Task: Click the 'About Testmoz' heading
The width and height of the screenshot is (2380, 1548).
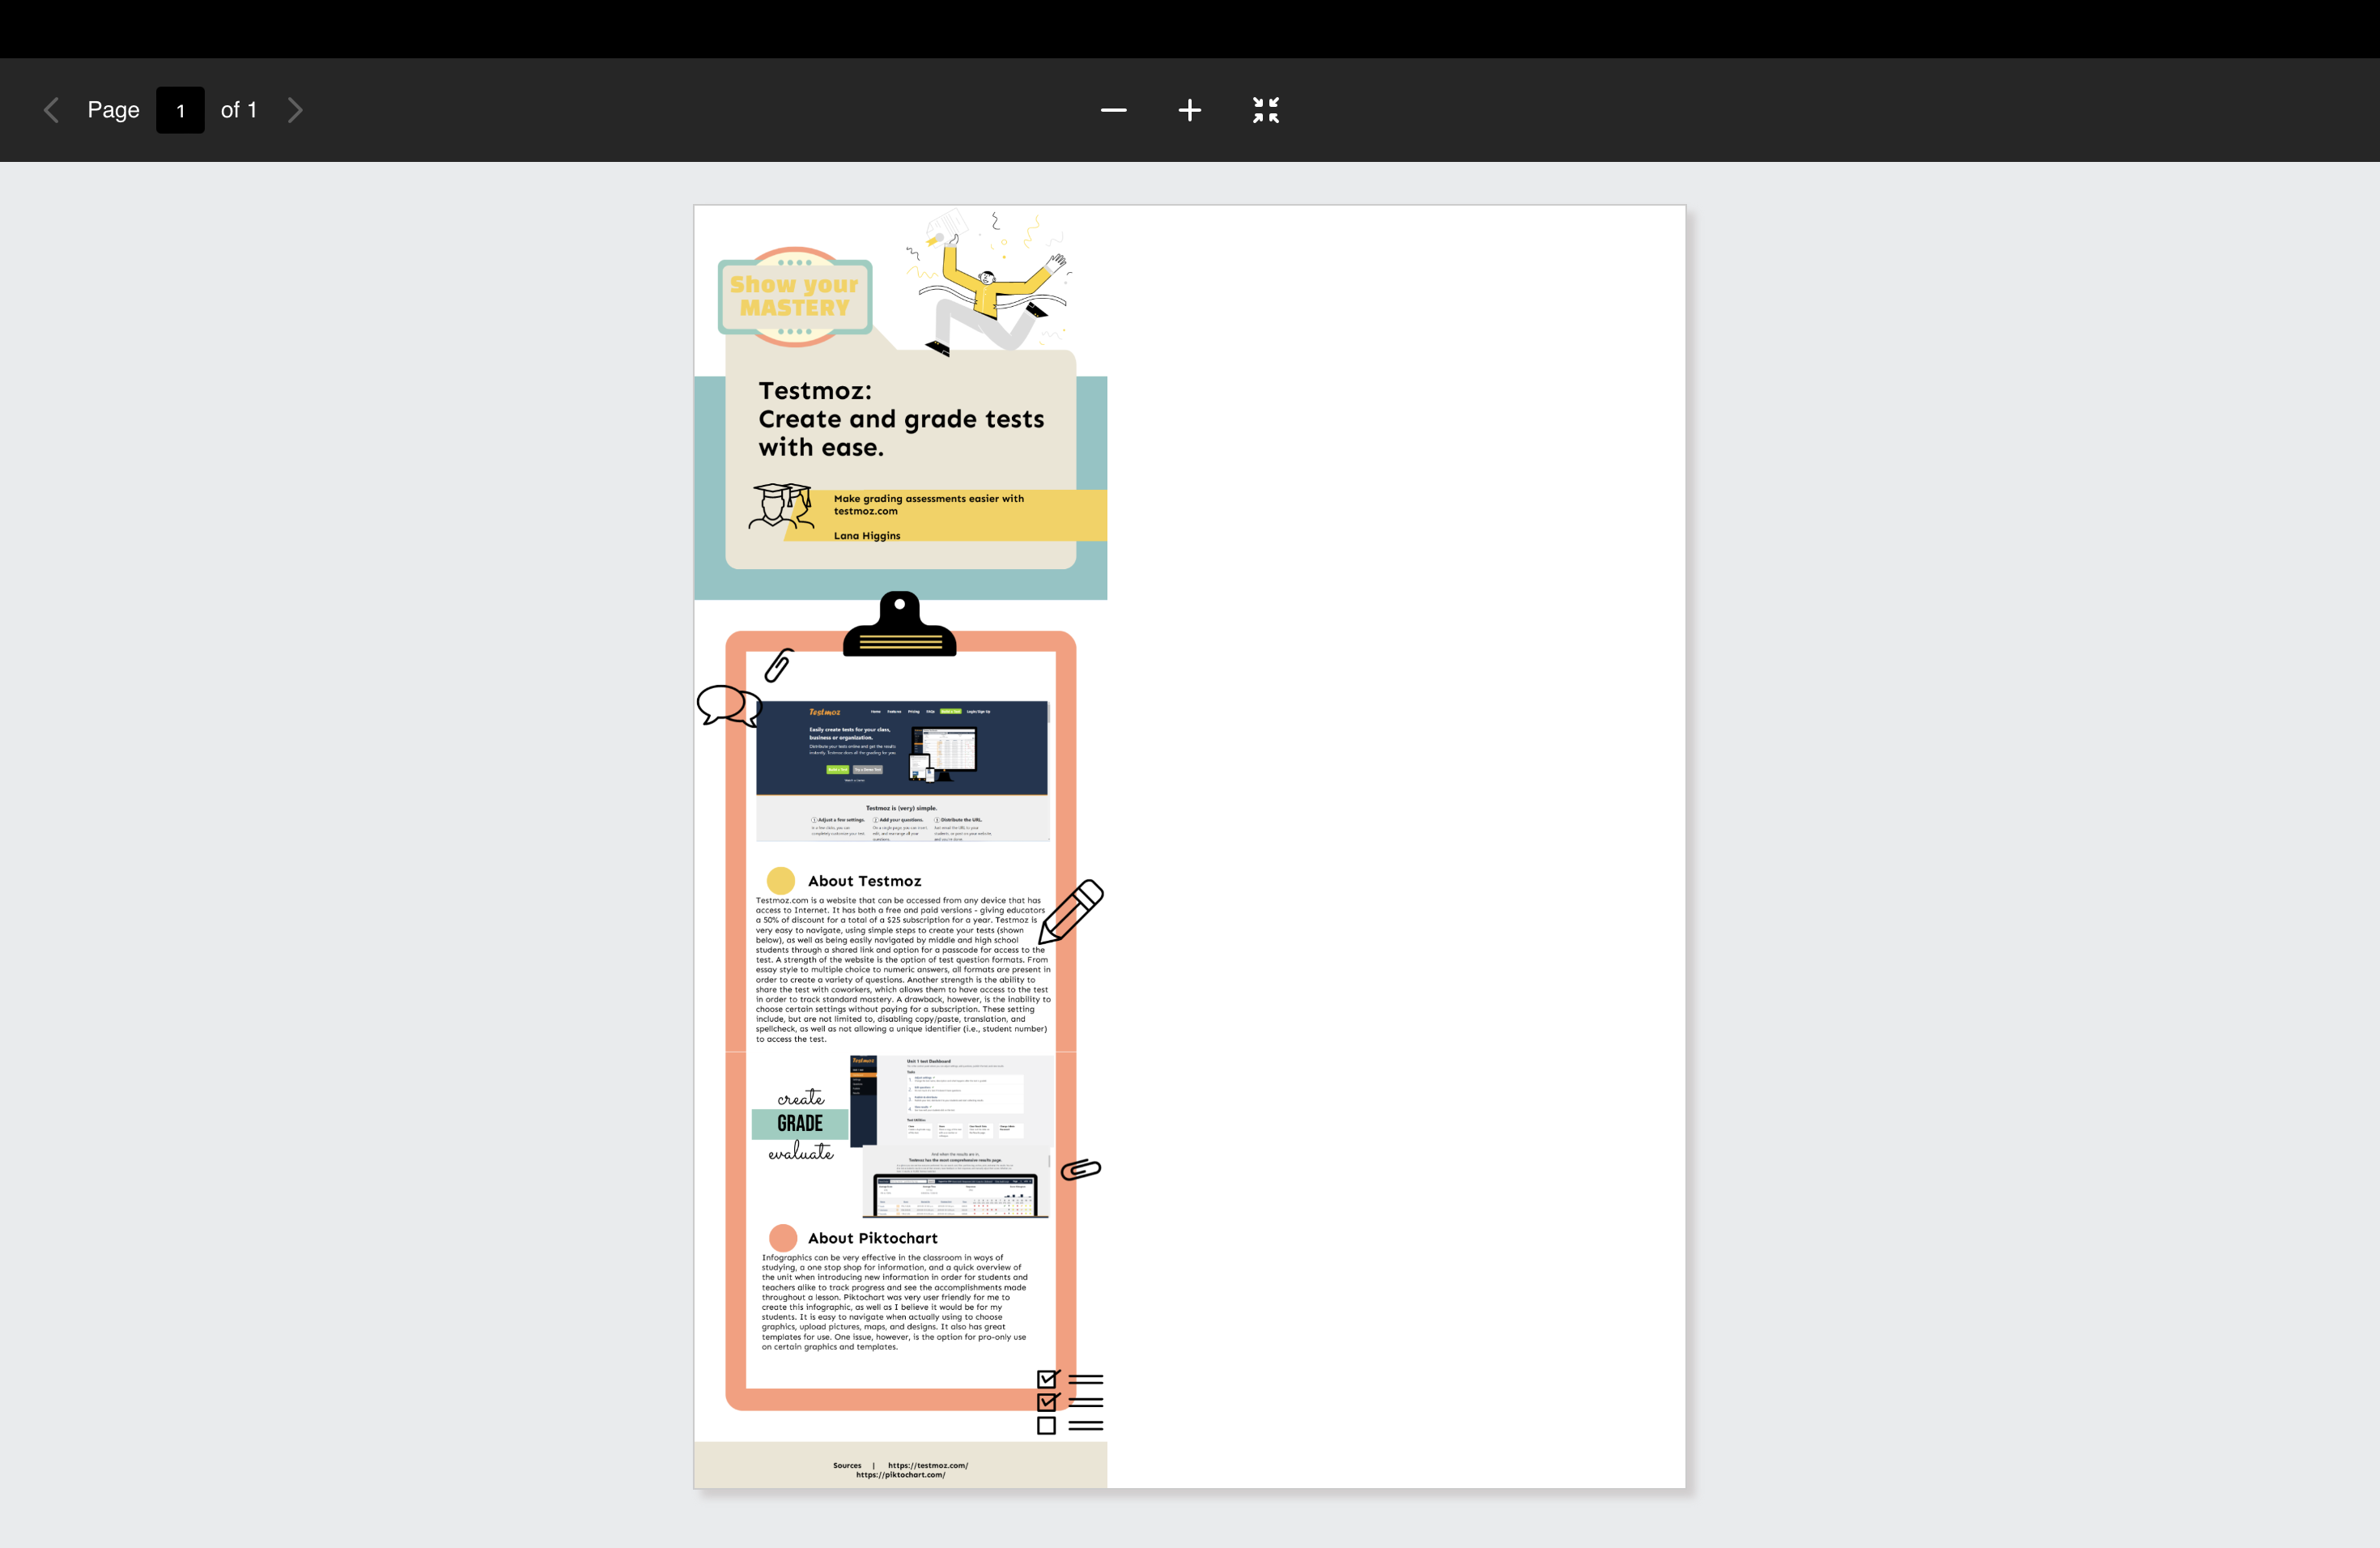Action: (865, 881)
